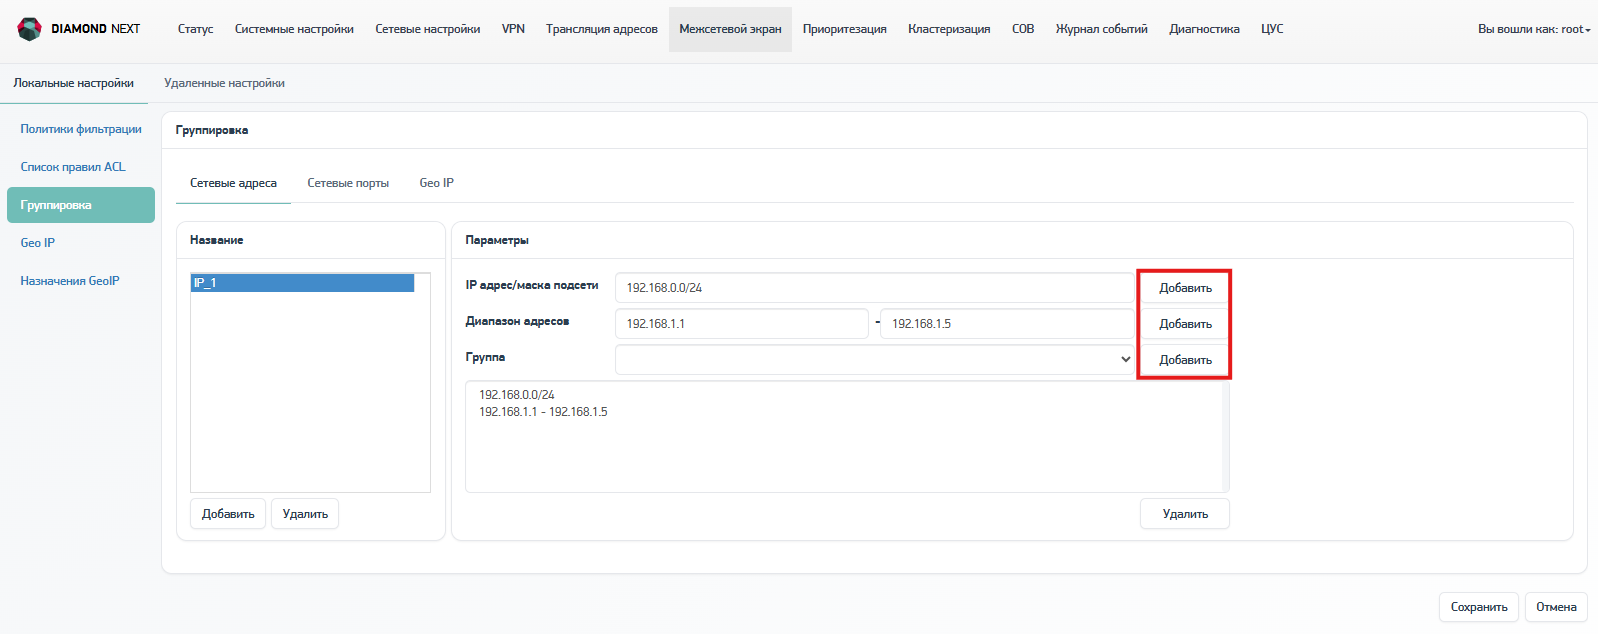Focus the range start field 192.168.1.1
Viewport: 1598px width, 634px height.
pyautogui.click(x=742, y=323)
